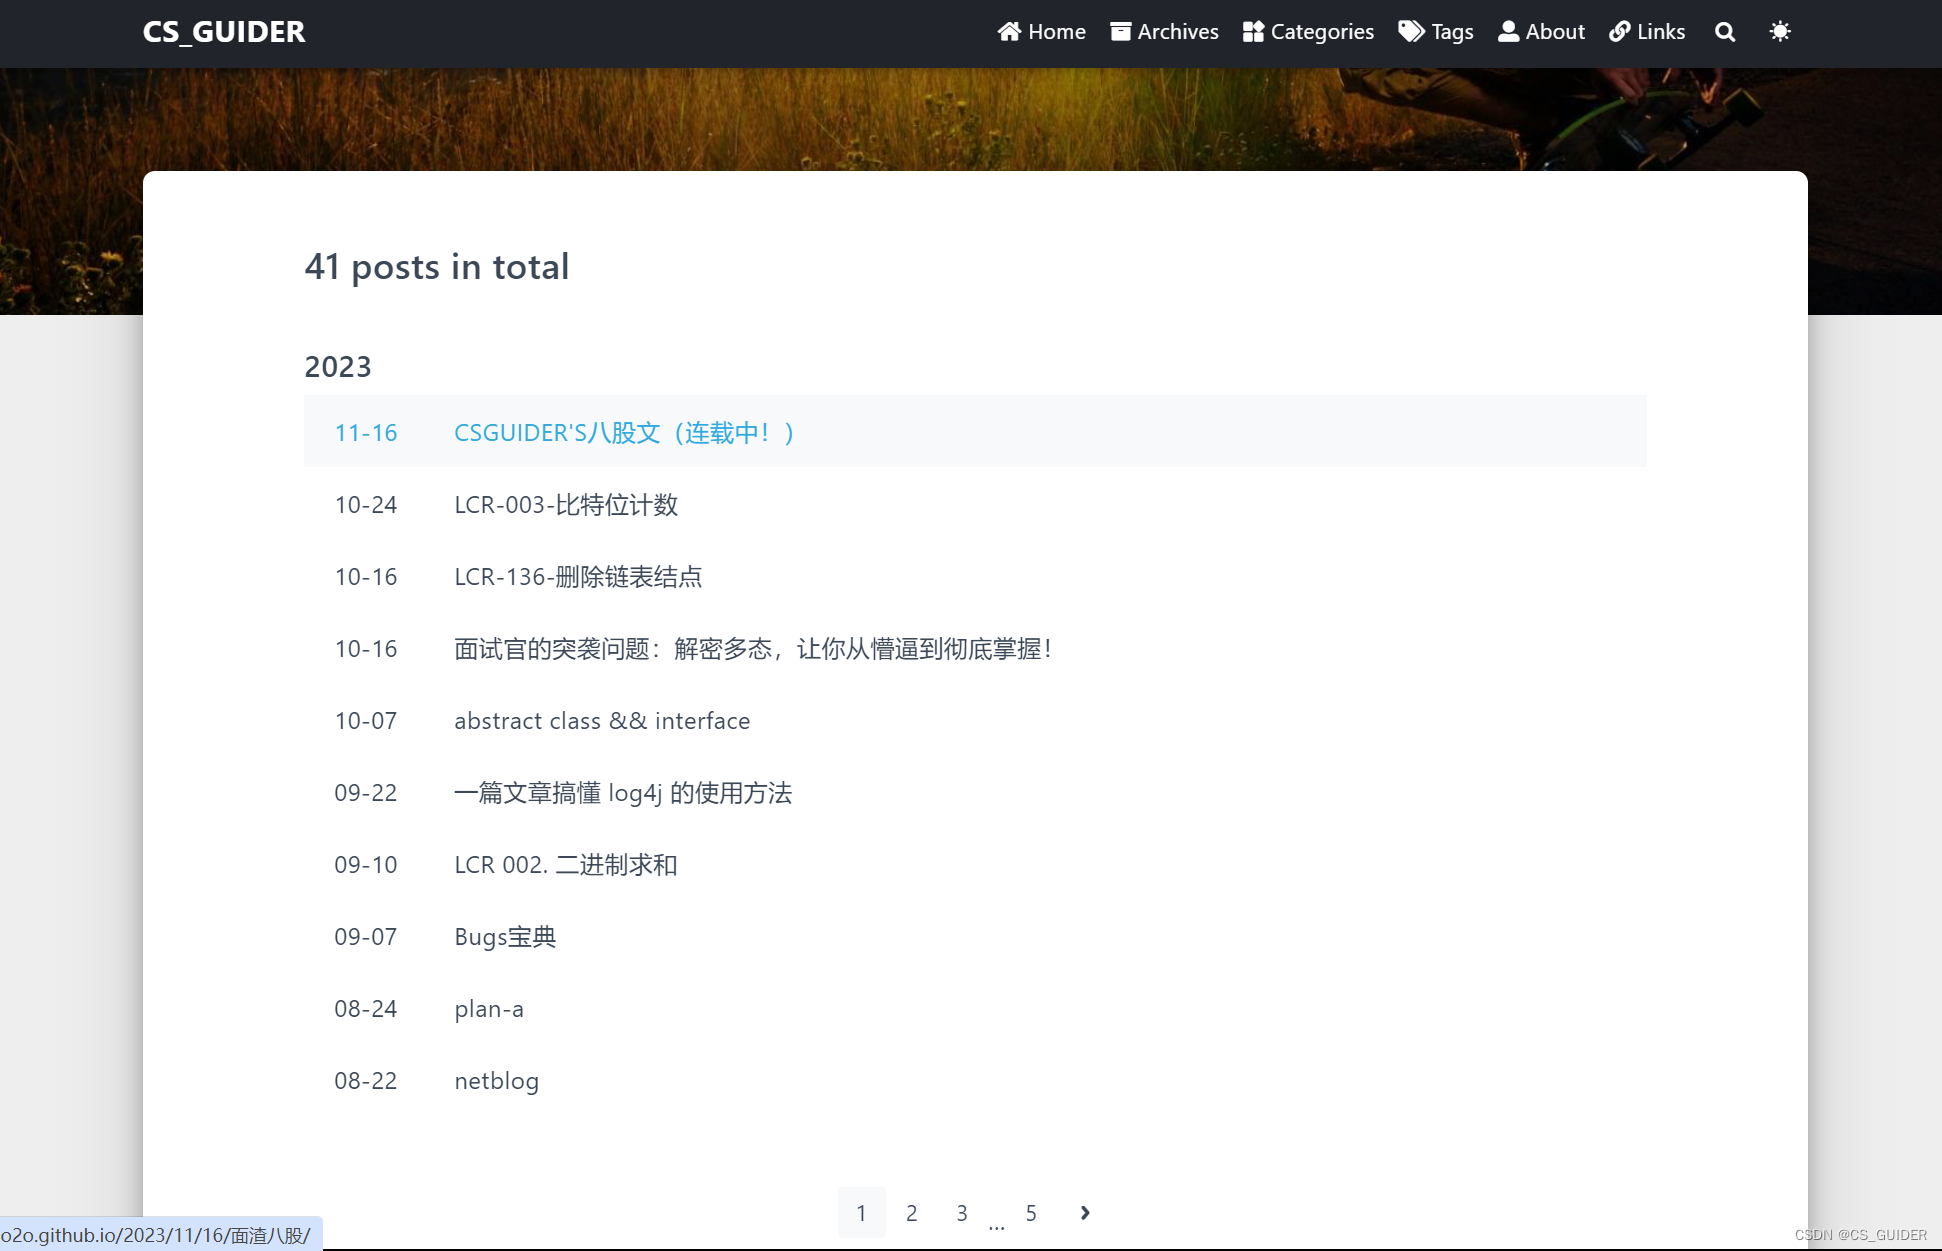Open the Archives section icon
1942x1251 pixels.
(x=1120, y=31)
